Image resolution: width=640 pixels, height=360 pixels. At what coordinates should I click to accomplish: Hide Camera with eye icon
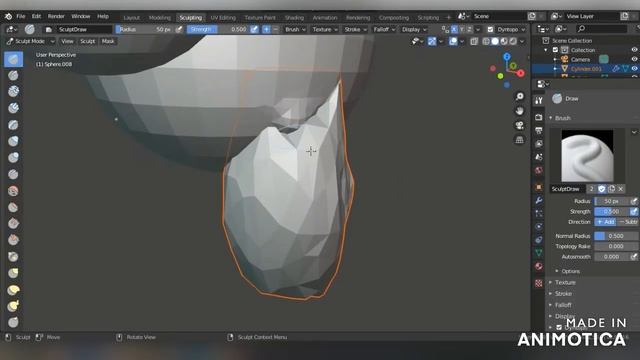coord(634,59)
